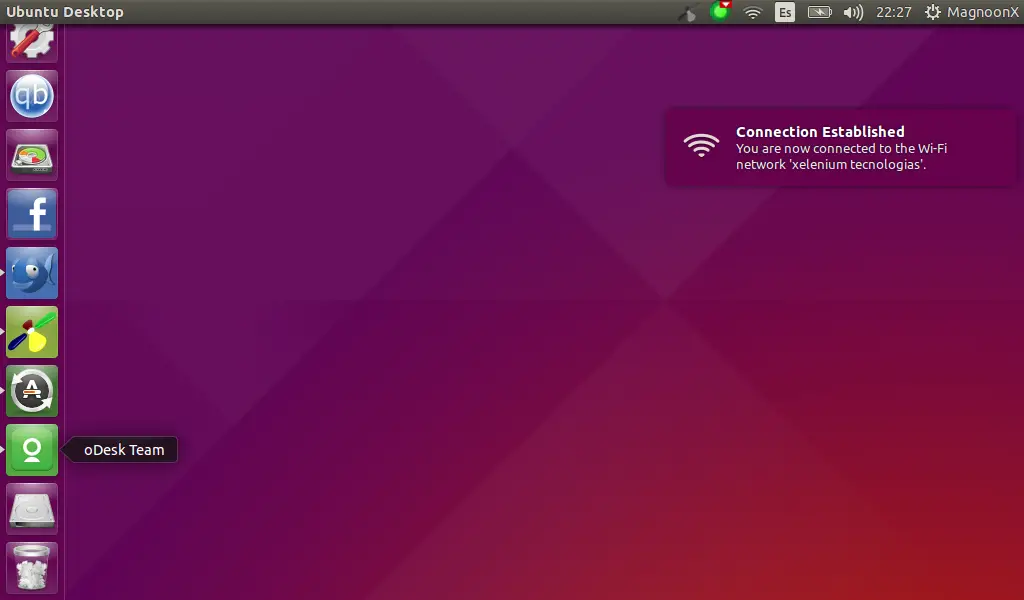Click the "Ubuntu Desktop" panel title
Image resolution: width=1024 pixels, height=600 pixels.
pyautogui.click(x=65, y=12)
